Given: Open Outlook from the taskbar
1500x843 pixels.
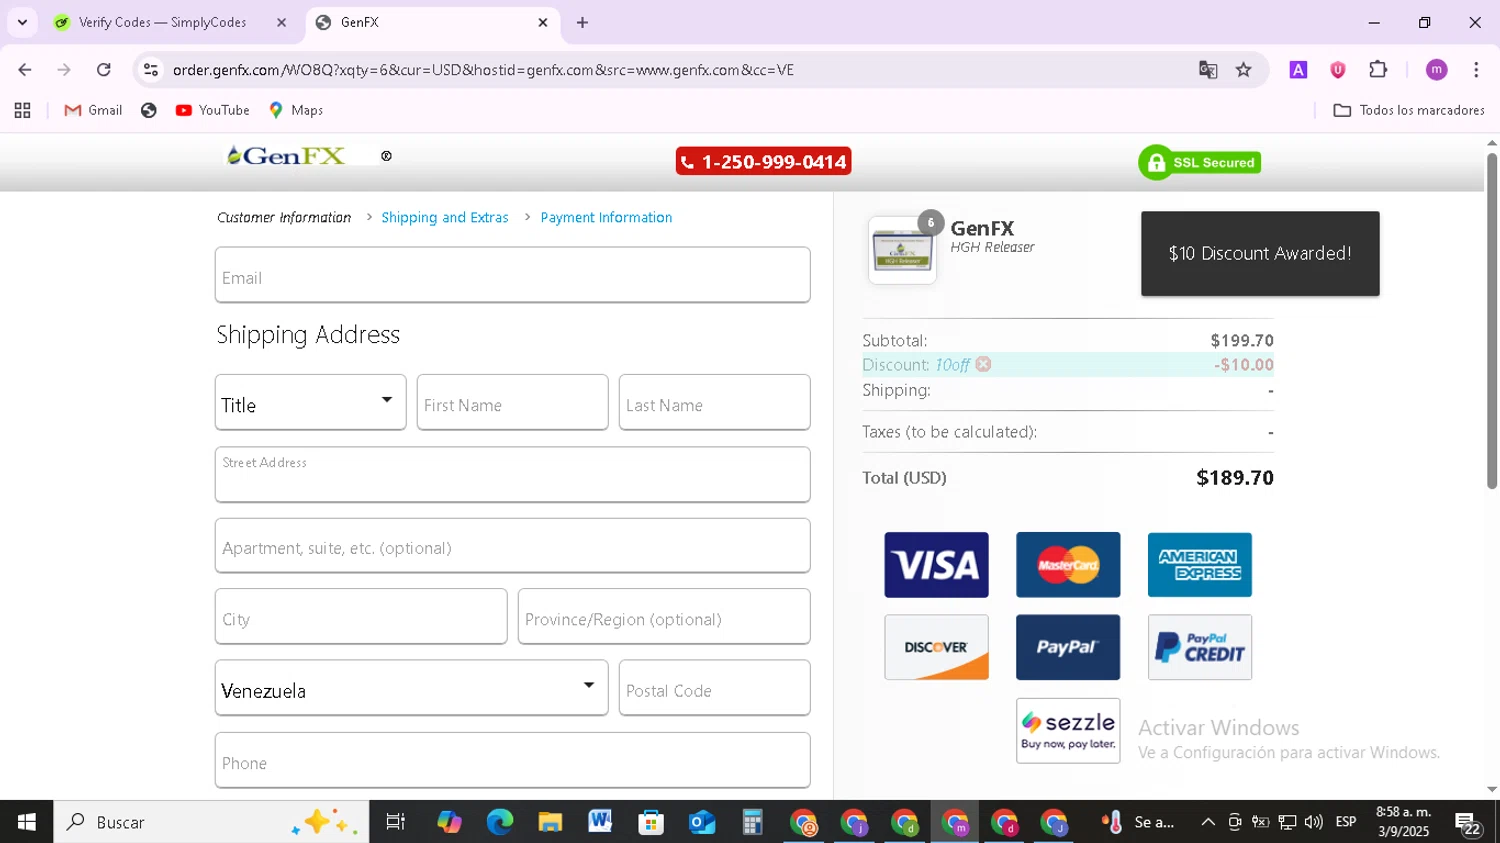Looking at the screenshot, I should 702,822.
